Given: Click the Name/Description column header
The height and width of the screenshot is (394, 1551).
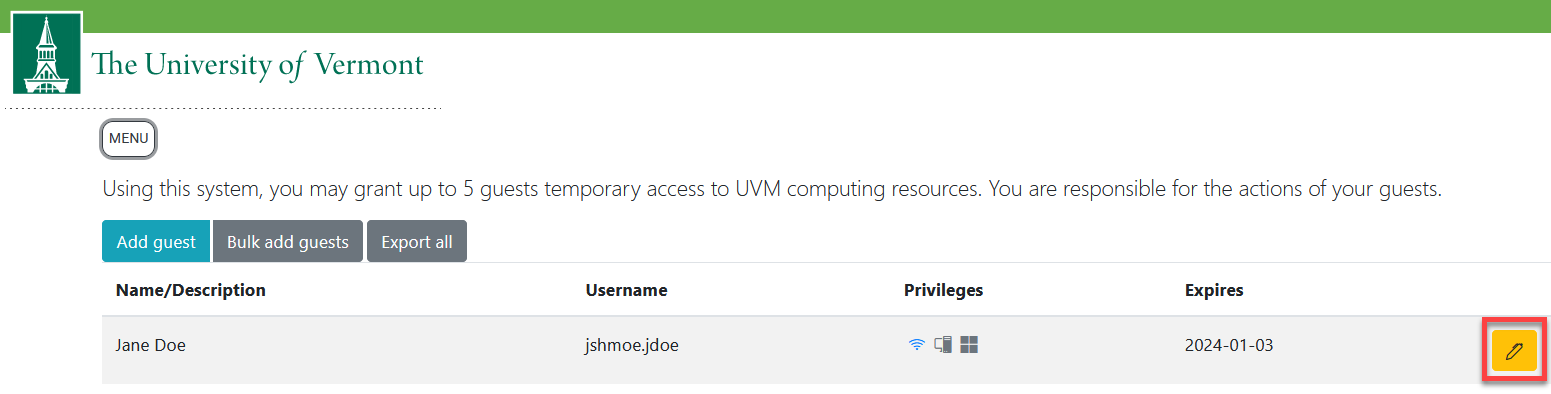Looking at the screenshot, I should coord(191,290).
